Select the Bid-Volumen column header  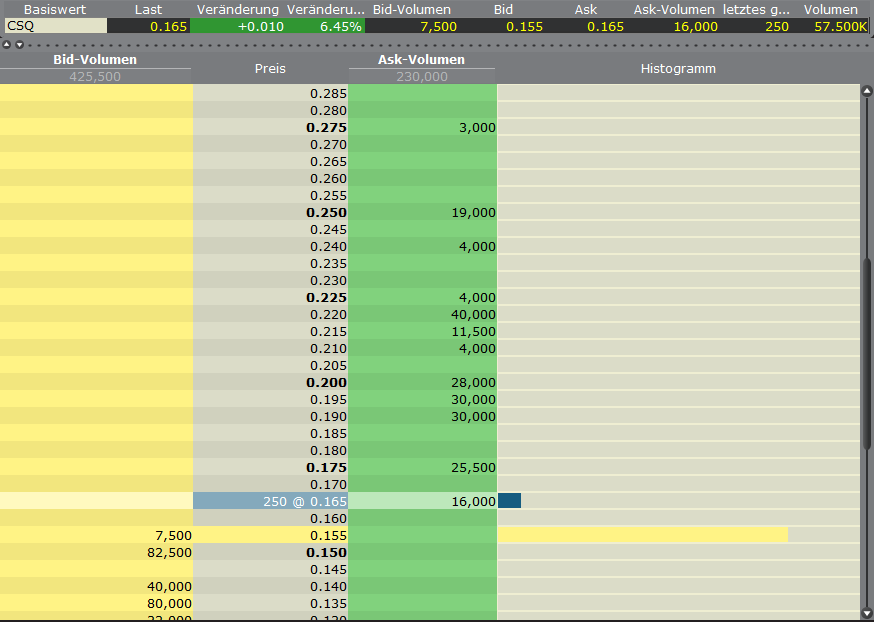tap(95, 60)
